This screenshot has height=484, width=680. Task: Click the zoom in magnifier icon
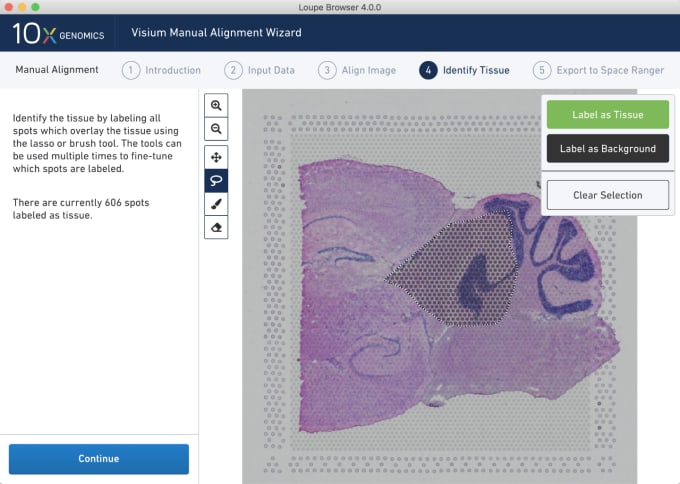[x=216, y=105]
